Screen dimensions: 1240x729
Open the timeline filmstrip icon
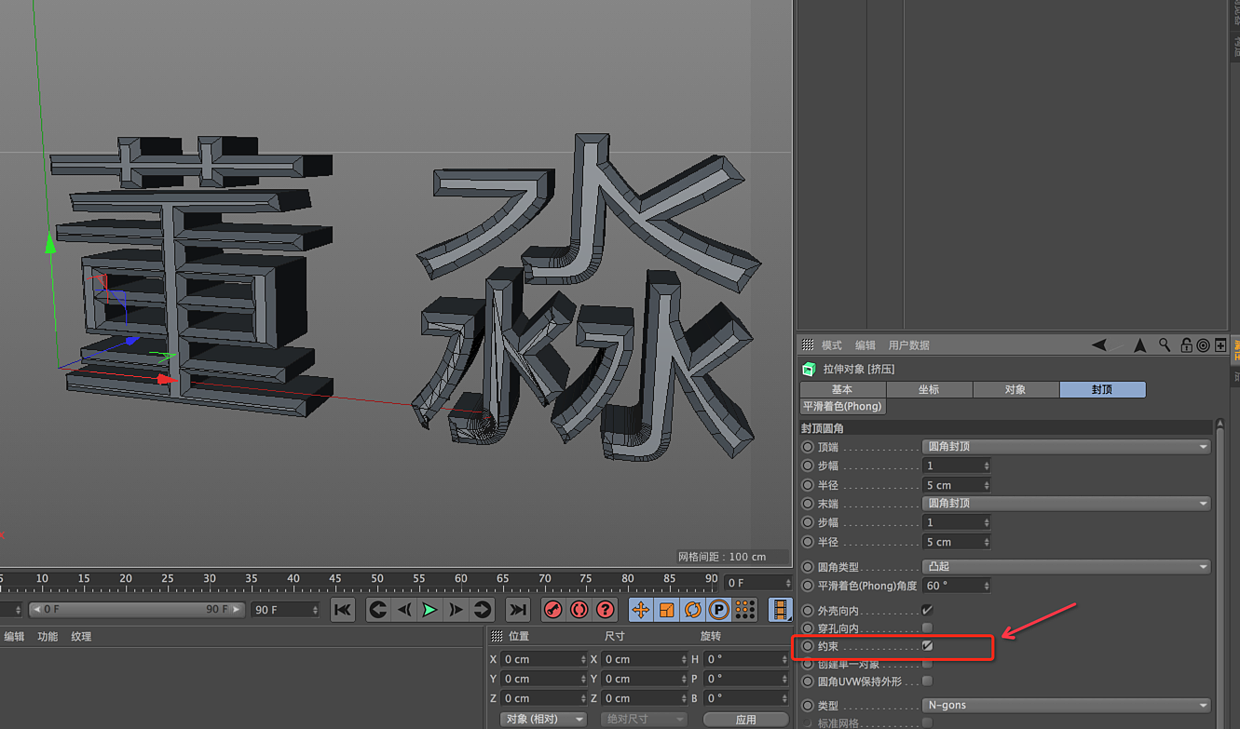pyautogui.click(x=780, y=609)
